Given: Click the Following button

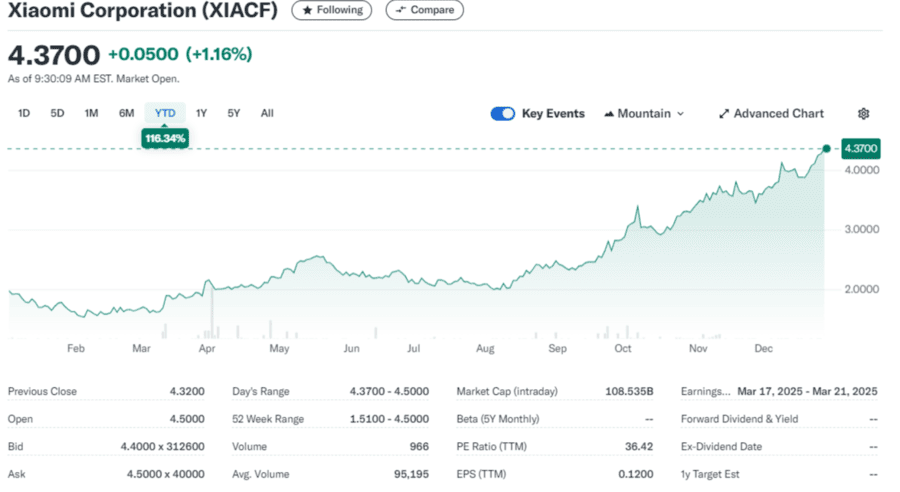Looking at the screenshot, I should 332,10.
